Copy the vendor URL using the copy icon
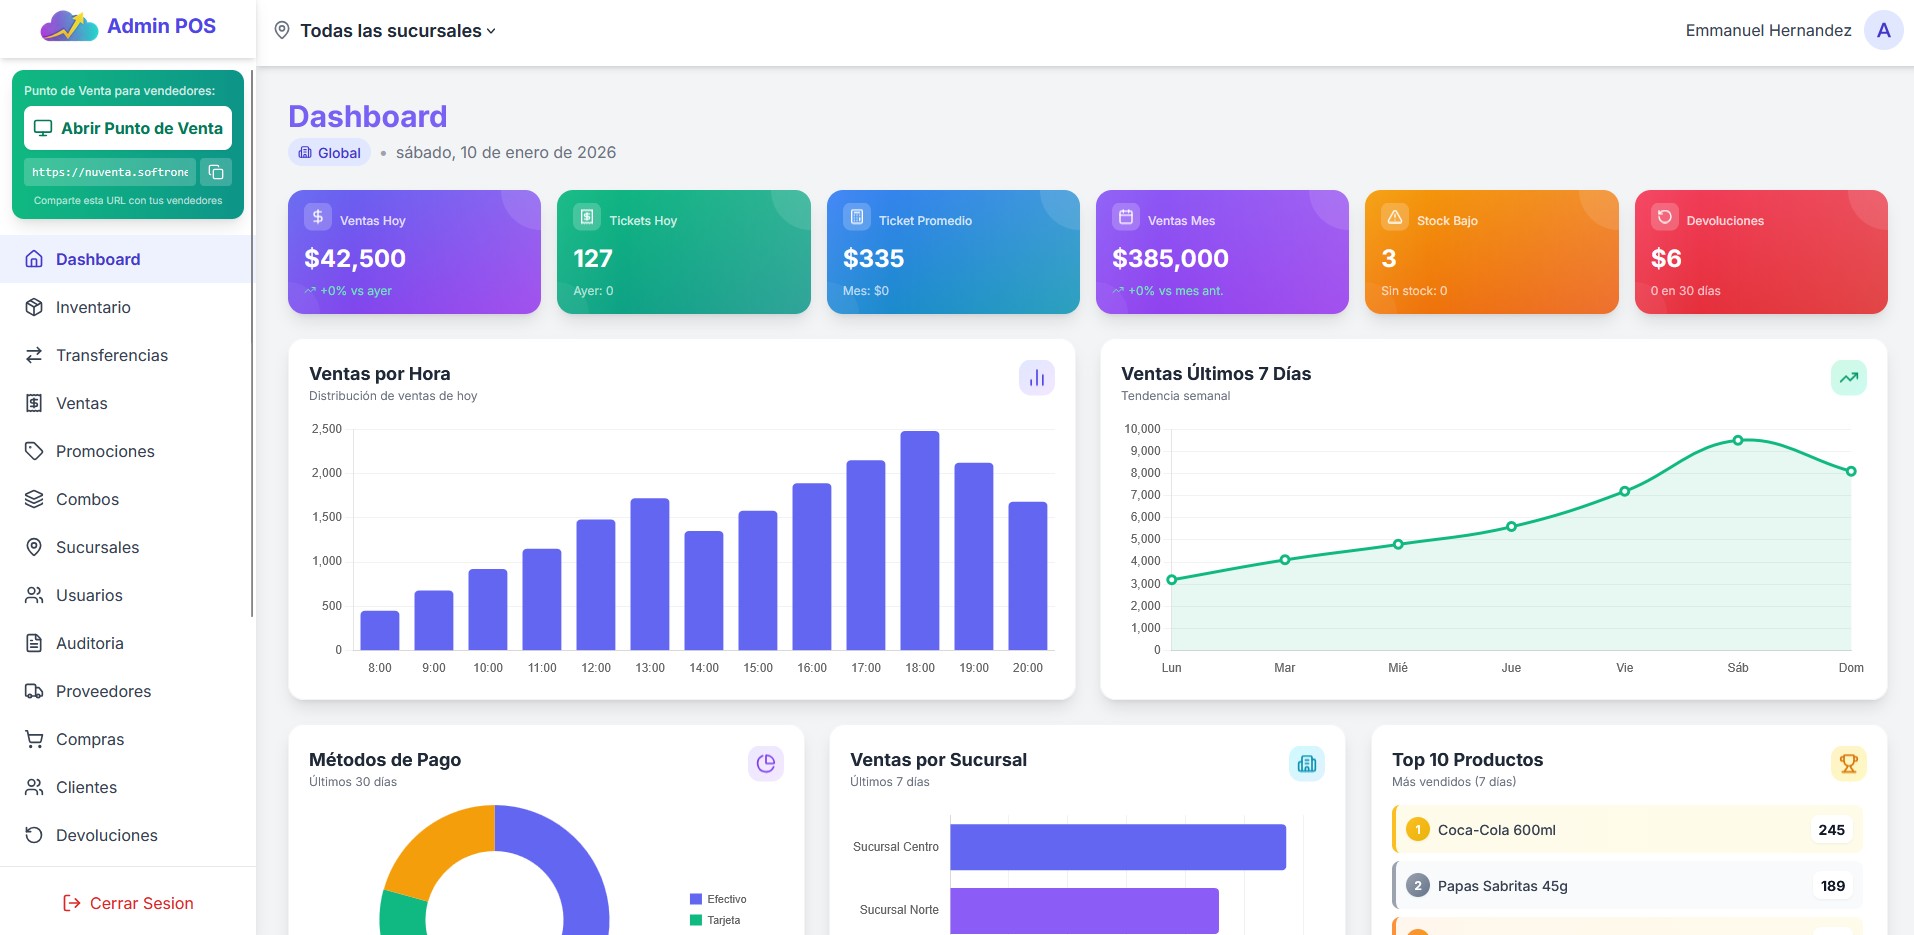The image size is (1914, 935). [x=215, y=171]
